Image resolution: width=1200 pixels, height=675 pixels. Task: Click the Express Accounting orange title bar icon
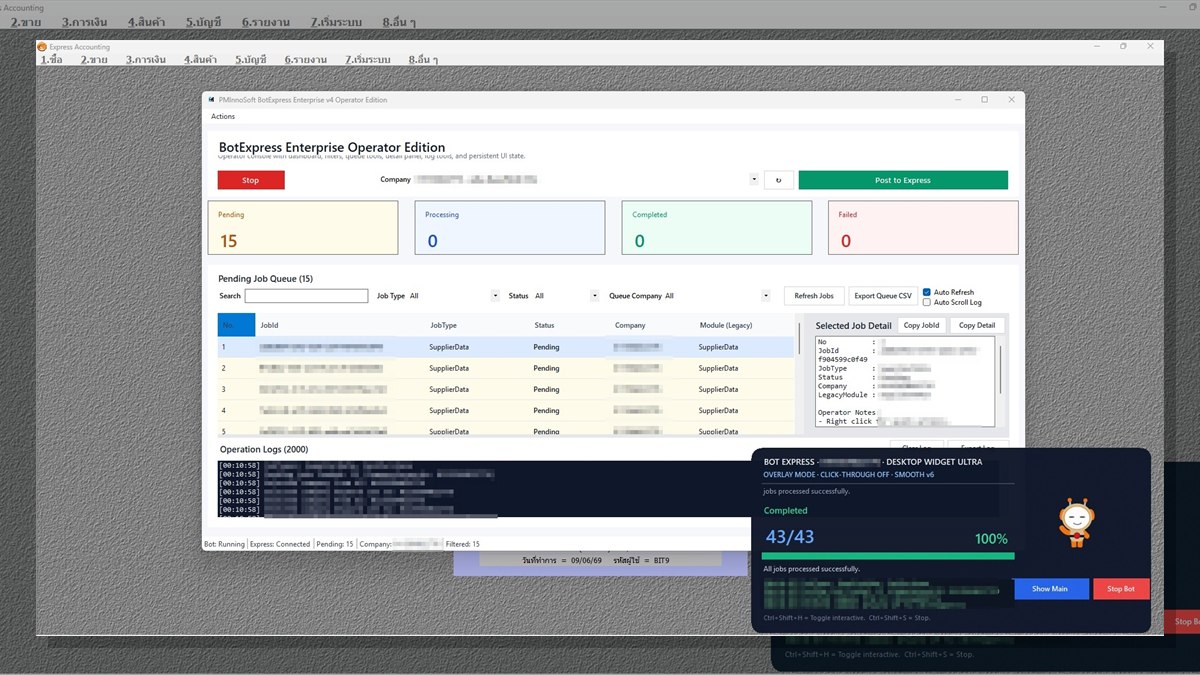point(42,46)
